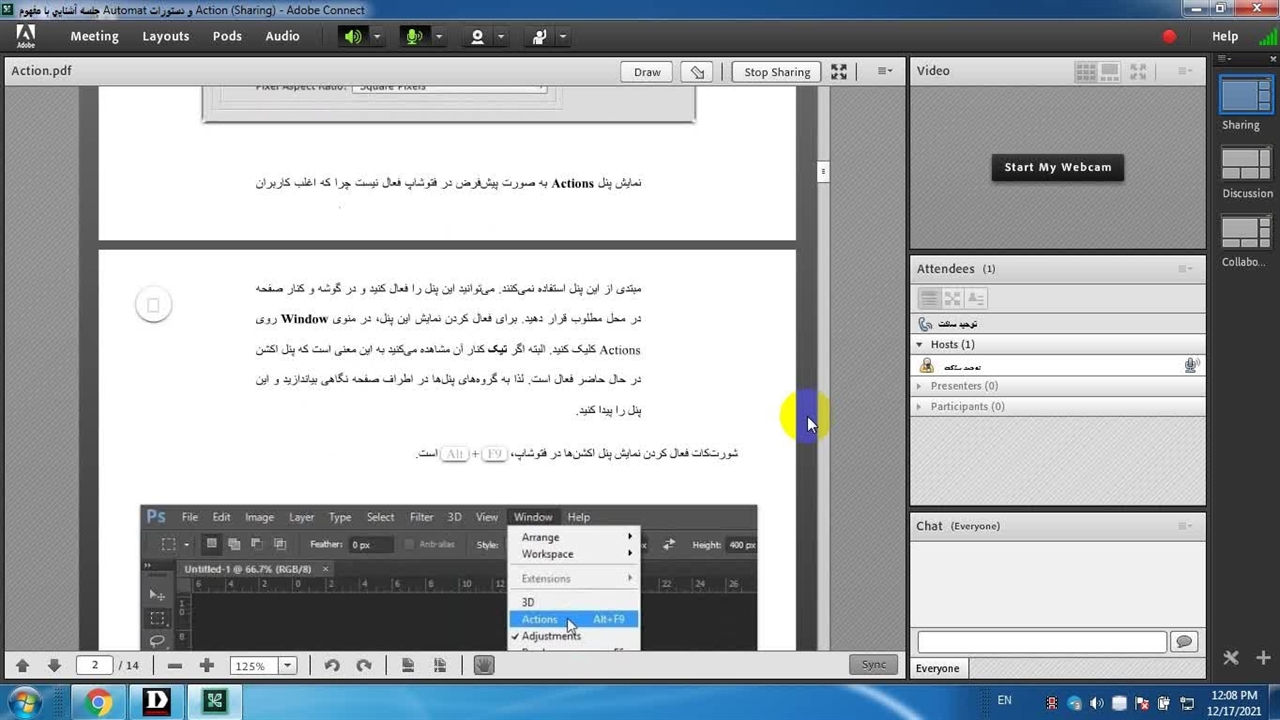Open the Meeting menu
Screen dimensions: 1280x720
(x=94, y=36)
